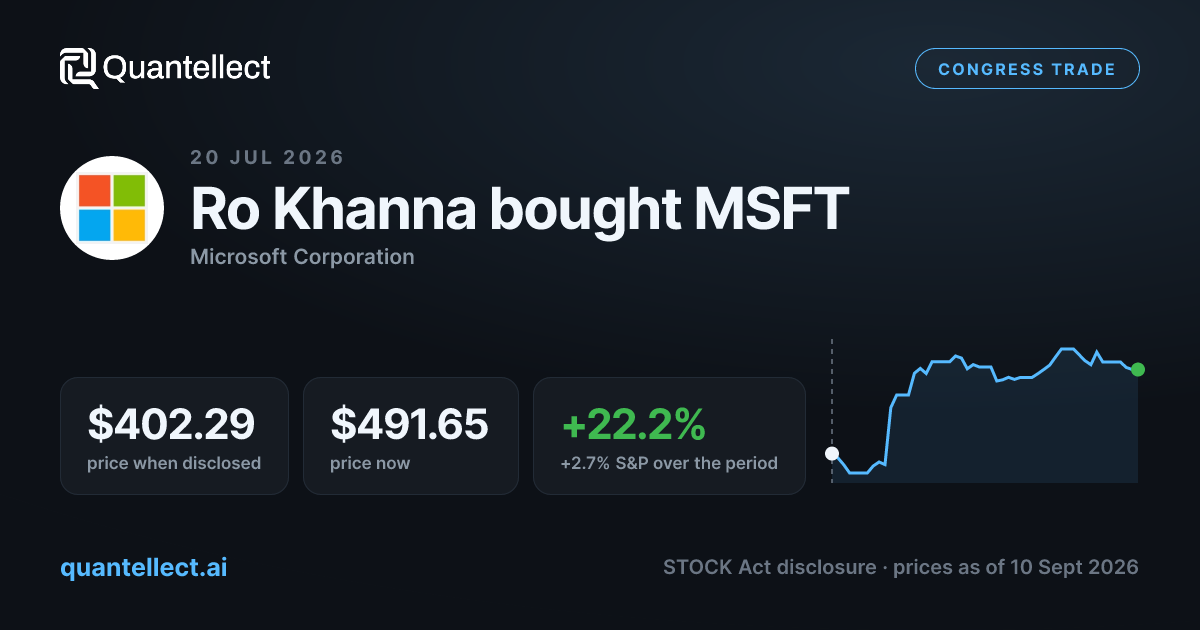Click the white start dot on chart
The width and height of the screenshot is (1200, 630).
[832, 453]
